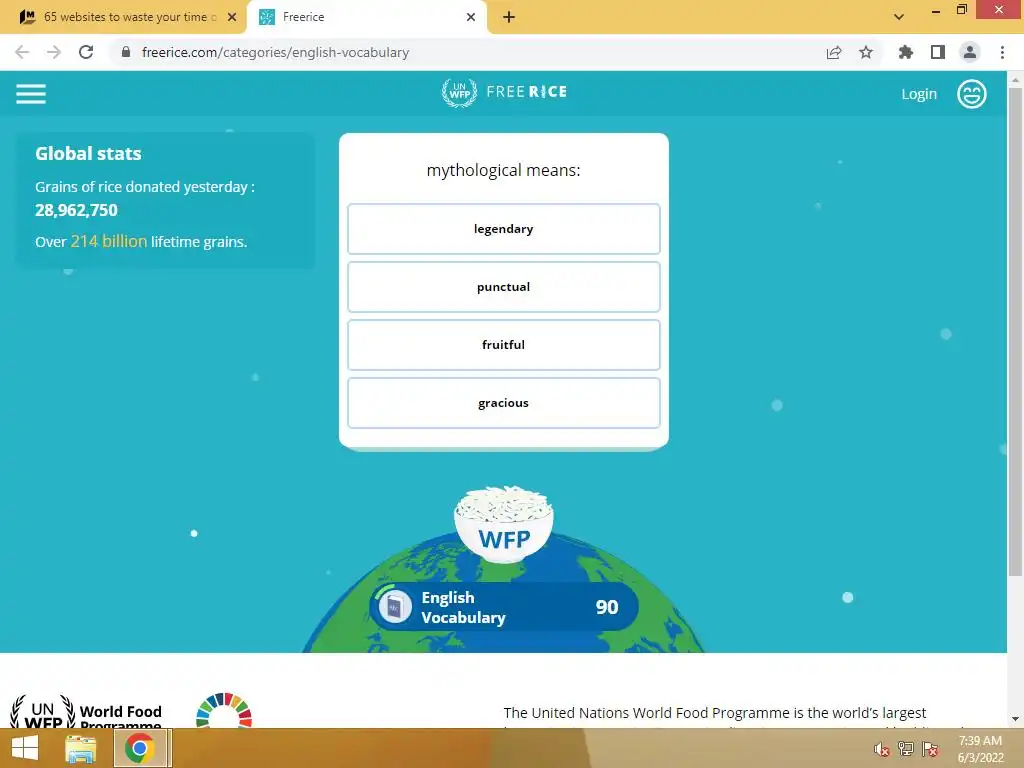The width and height of the screenshot is (1024, 768).
Task: Click the "214 billion" lifetime grains text
Action: 109,242
